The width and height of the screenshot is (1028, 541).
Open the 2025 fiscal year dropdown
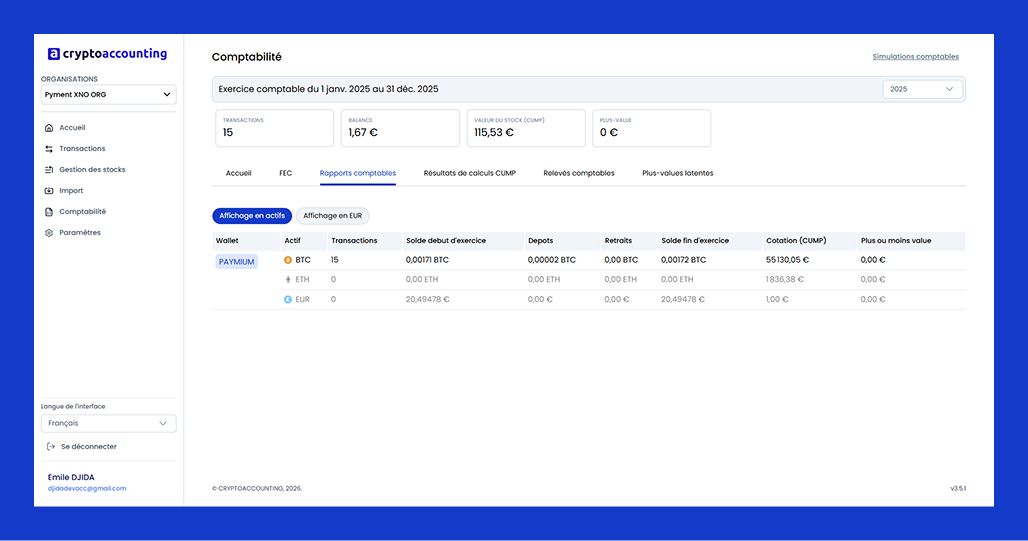[922, 89]
